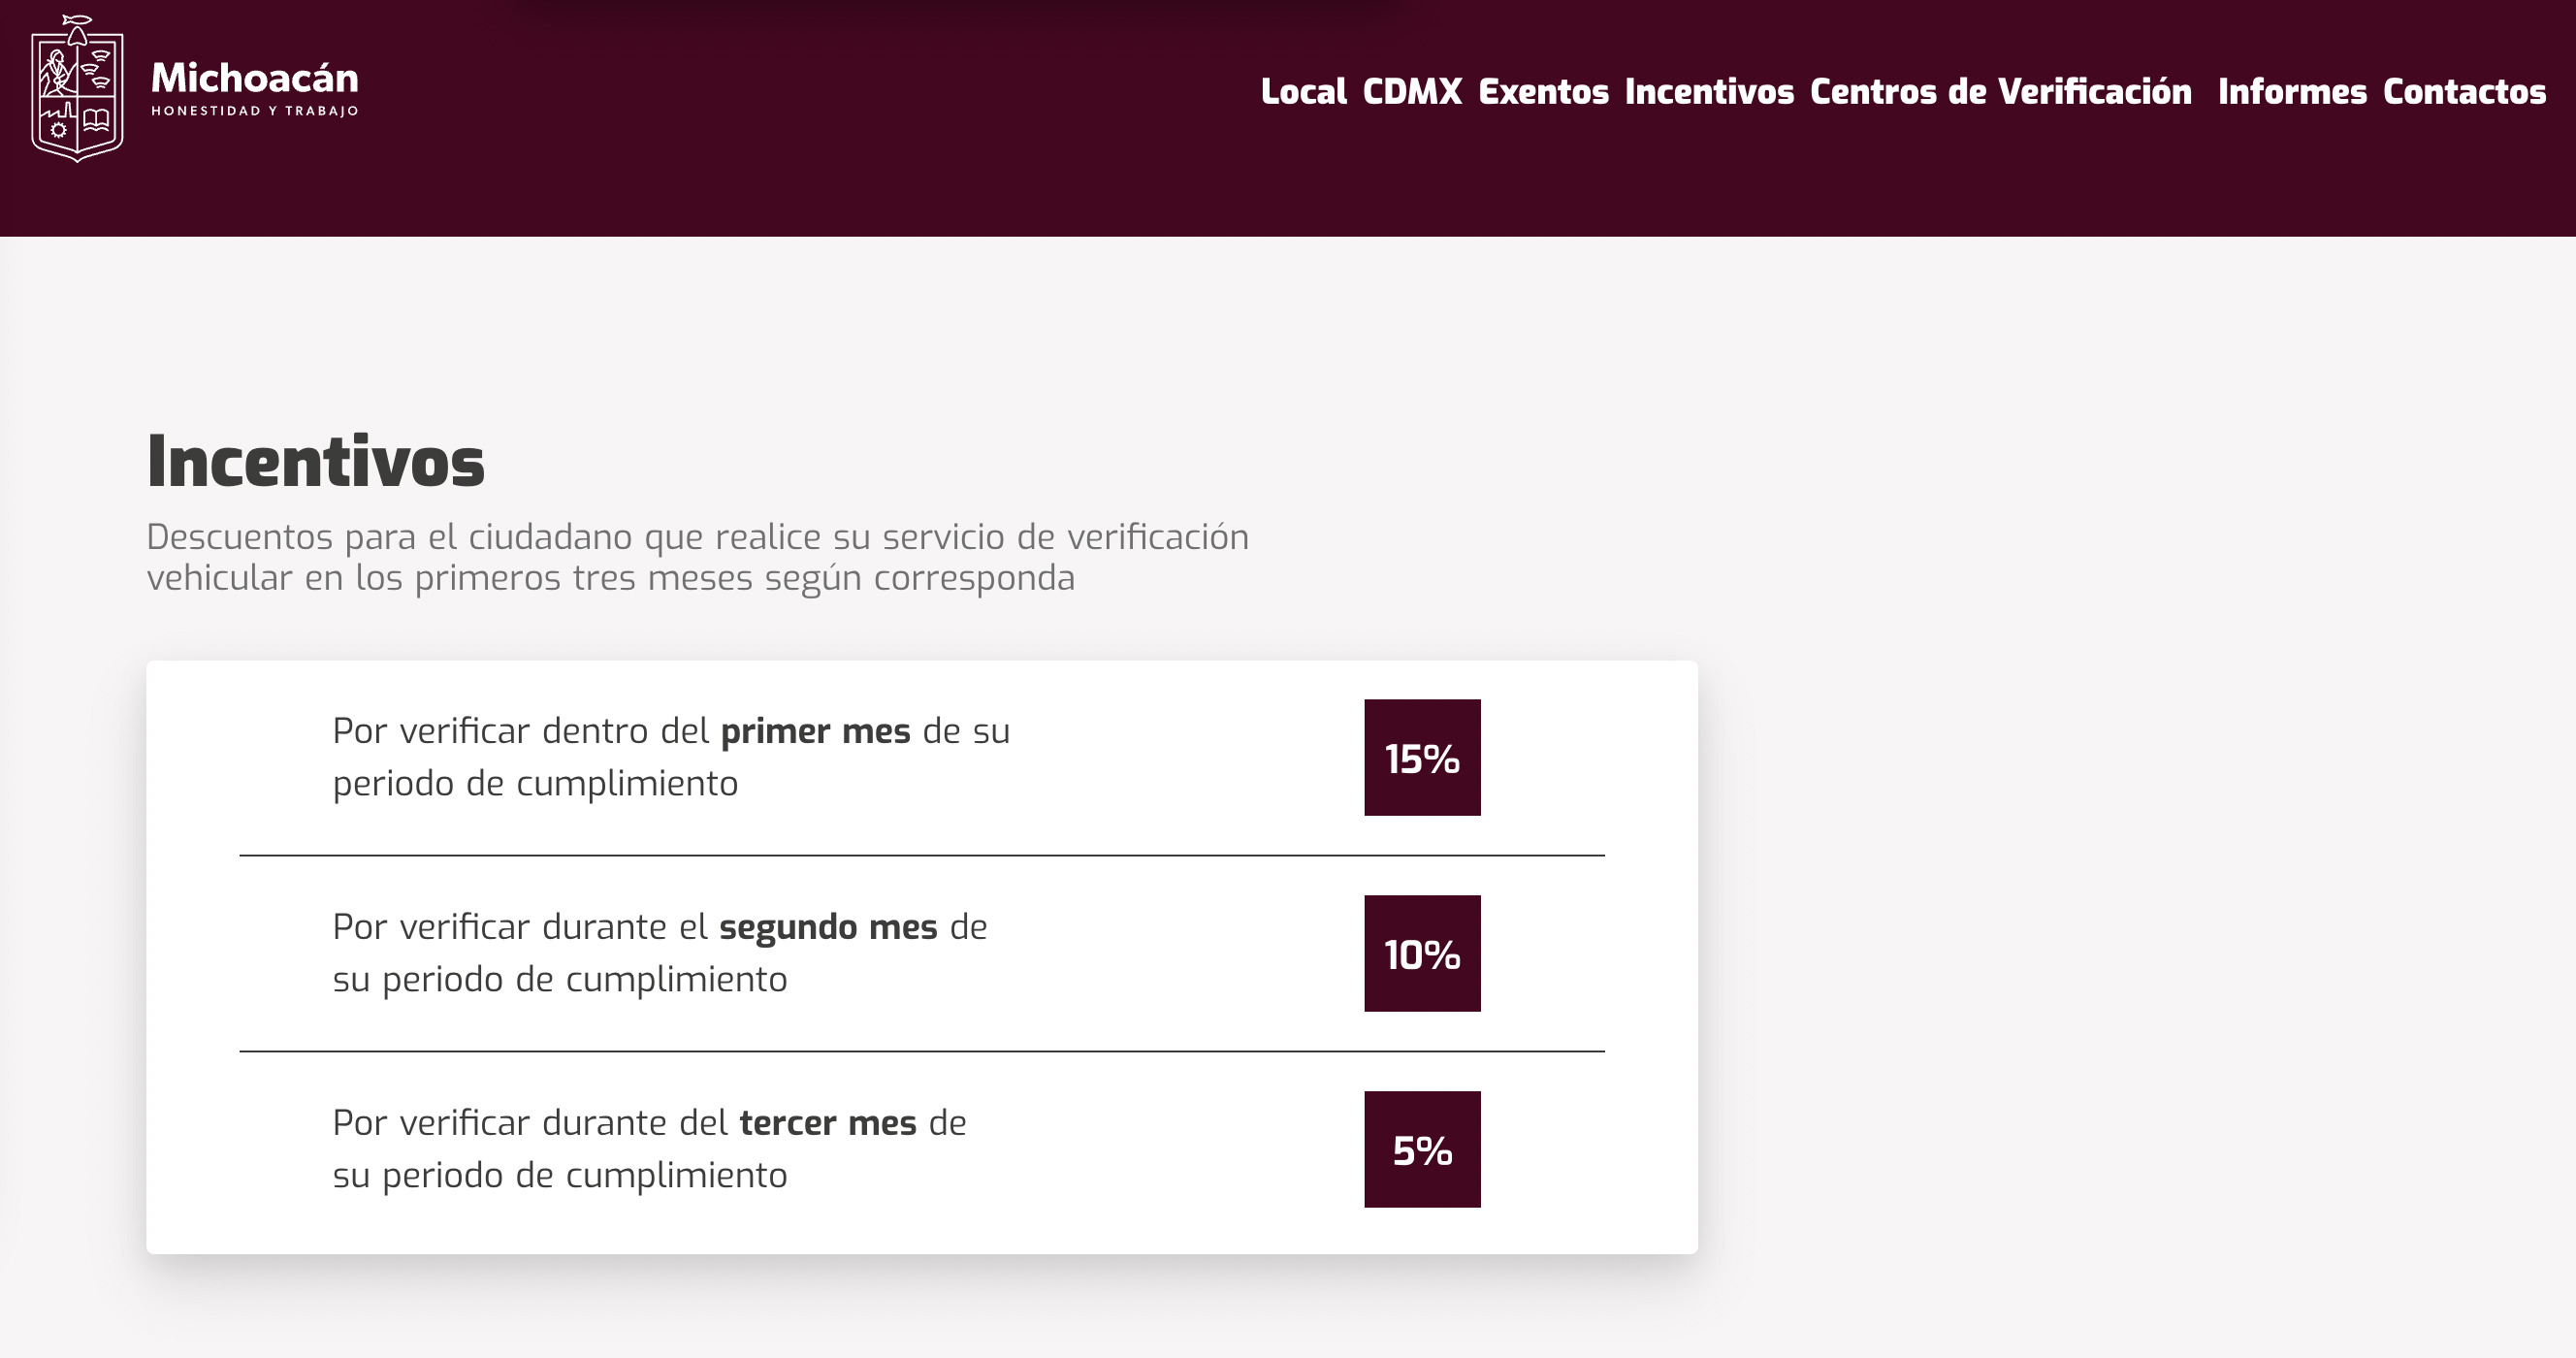
Task: Click the bold segundo mes text
Action: coord(828,928)
